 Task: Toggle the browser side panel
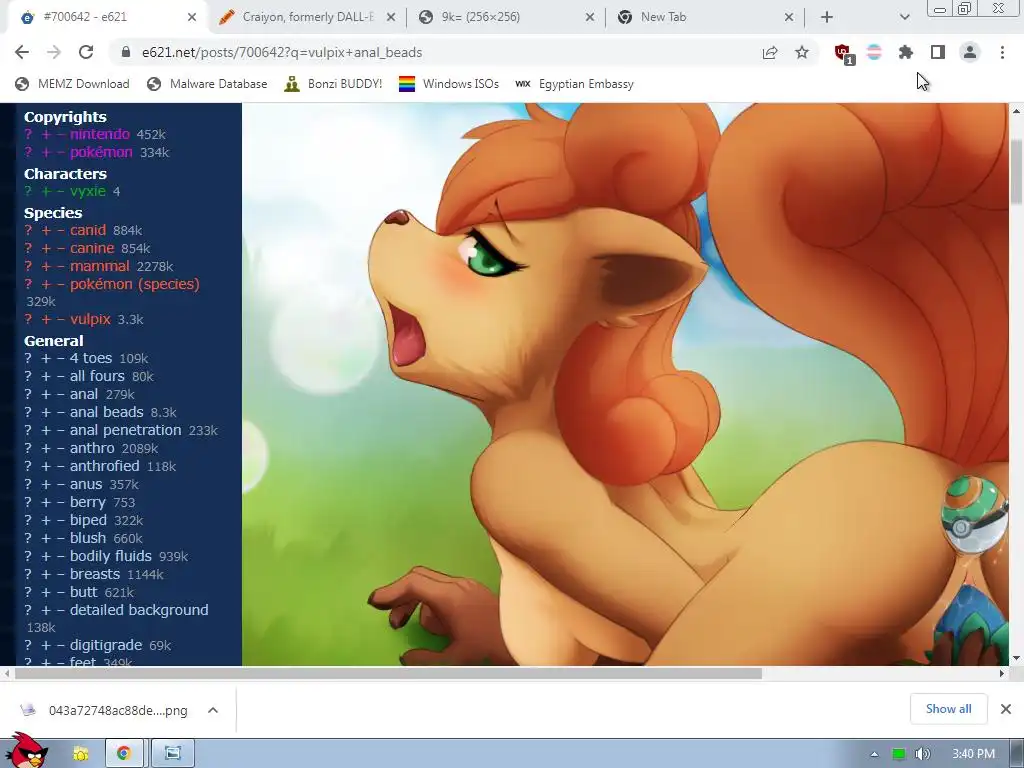937,52
